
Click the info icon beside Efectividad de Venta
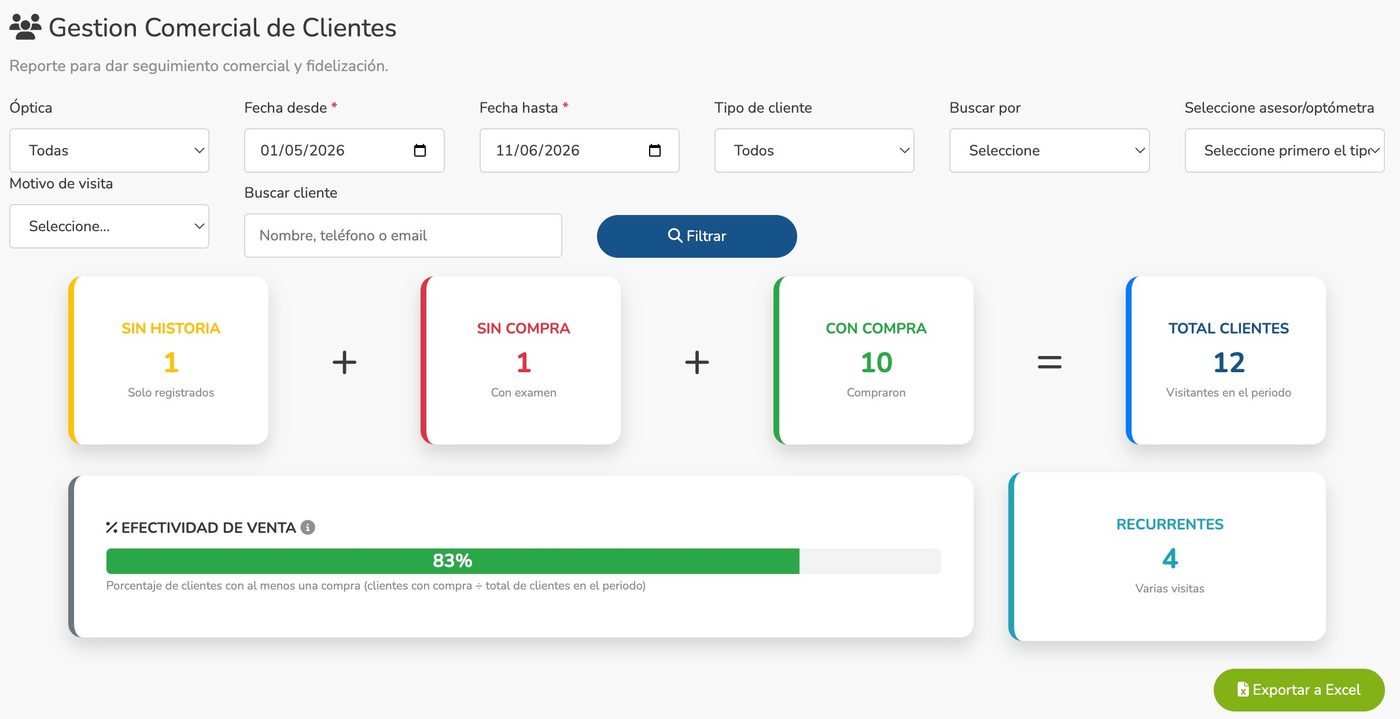pos(308,527)
